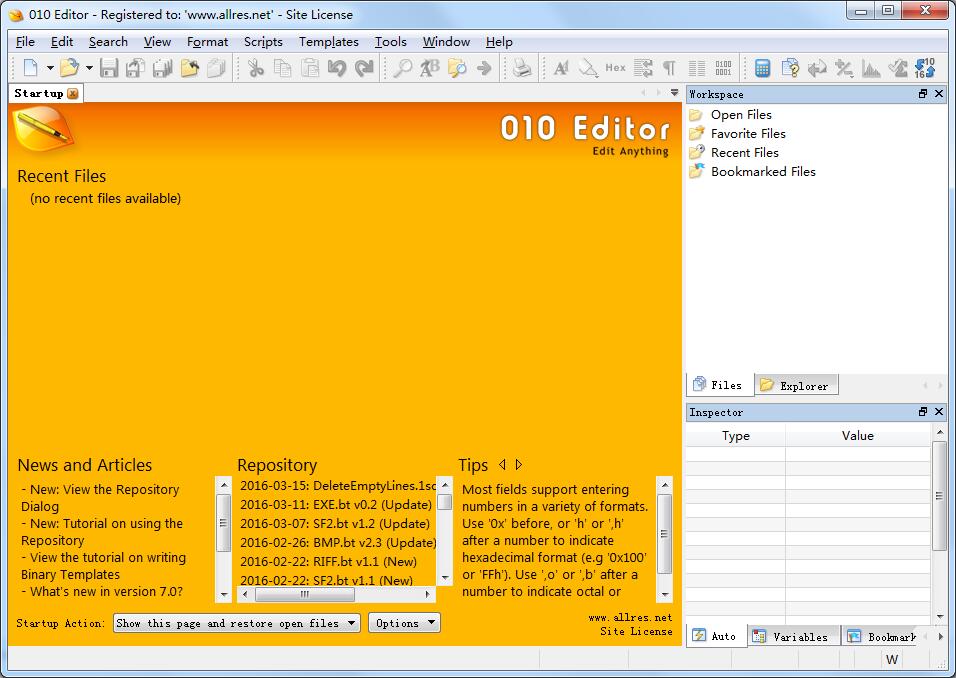Switch to the Files tab

pyautogui.click(x=719, y=385)
